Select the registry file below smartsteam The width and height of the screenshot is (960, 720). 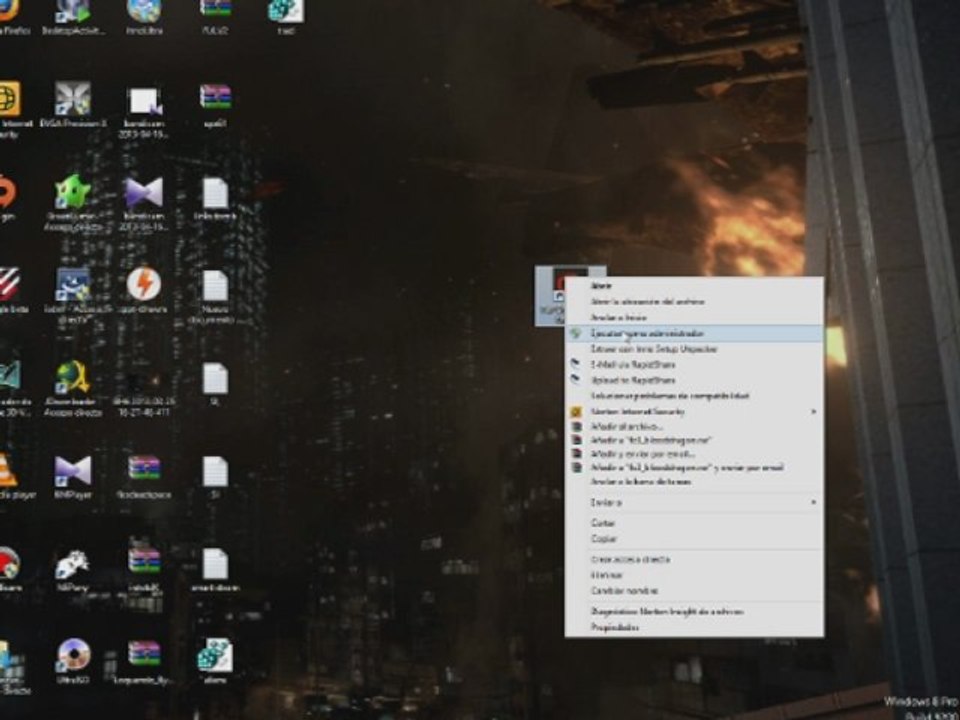click(214, 655)
